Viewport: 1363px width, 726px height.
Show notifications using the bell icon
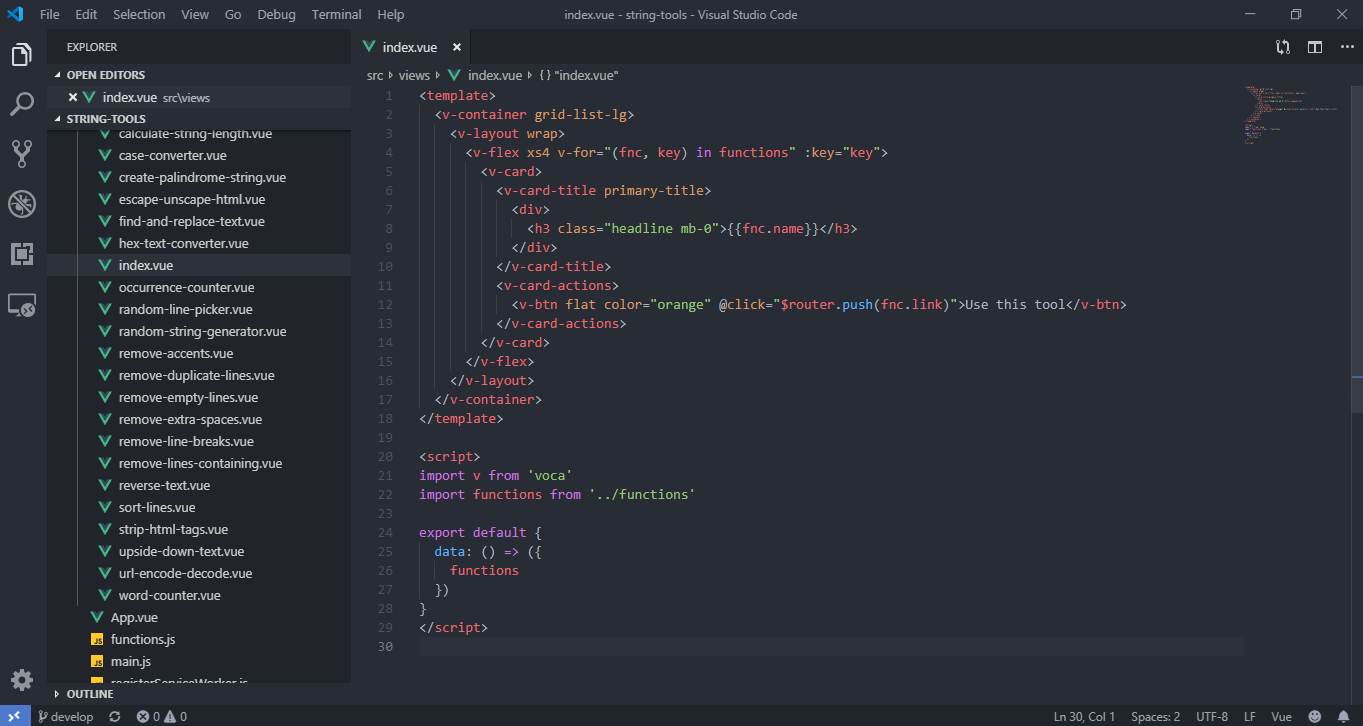tap(1343, 716)
